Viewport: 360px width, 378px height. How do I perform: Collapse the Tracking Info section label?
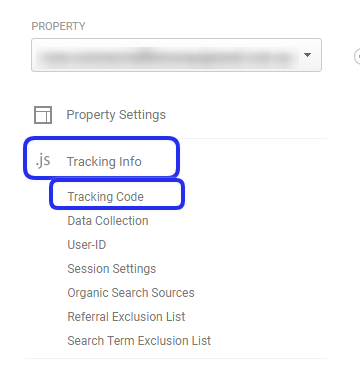click(x=104, y=161)
